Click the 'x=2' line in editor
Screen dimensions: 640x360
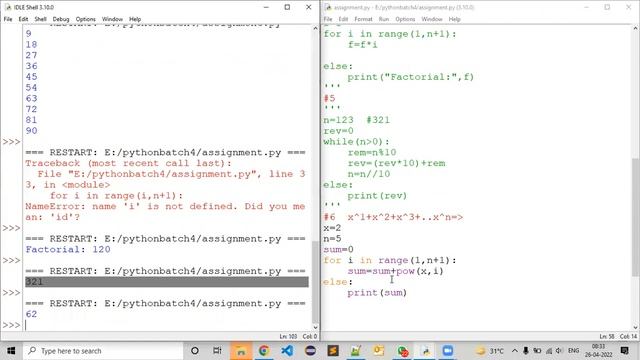(x=332, y=228)
